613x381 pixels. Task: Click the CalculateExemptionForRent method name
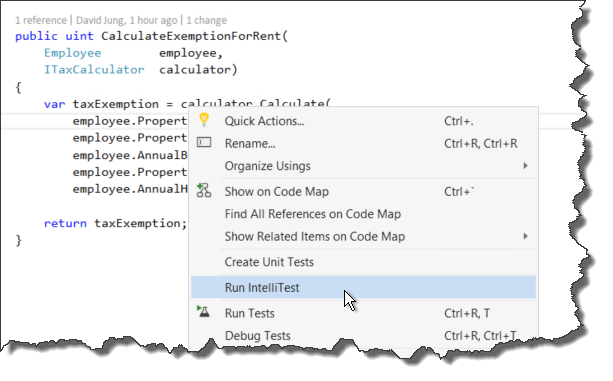[191, 36]
